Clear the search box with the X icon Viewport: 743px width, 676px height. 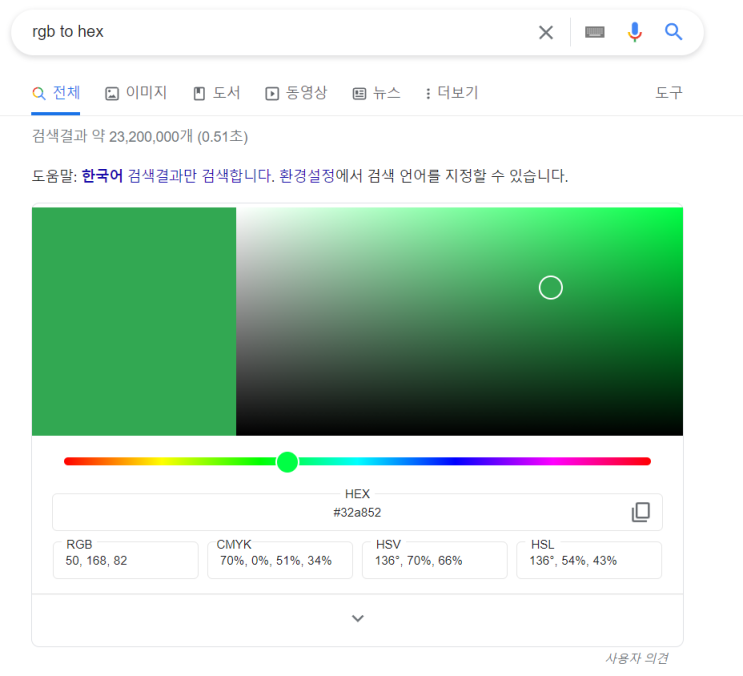pyautogui.click(x=546, y=33)
